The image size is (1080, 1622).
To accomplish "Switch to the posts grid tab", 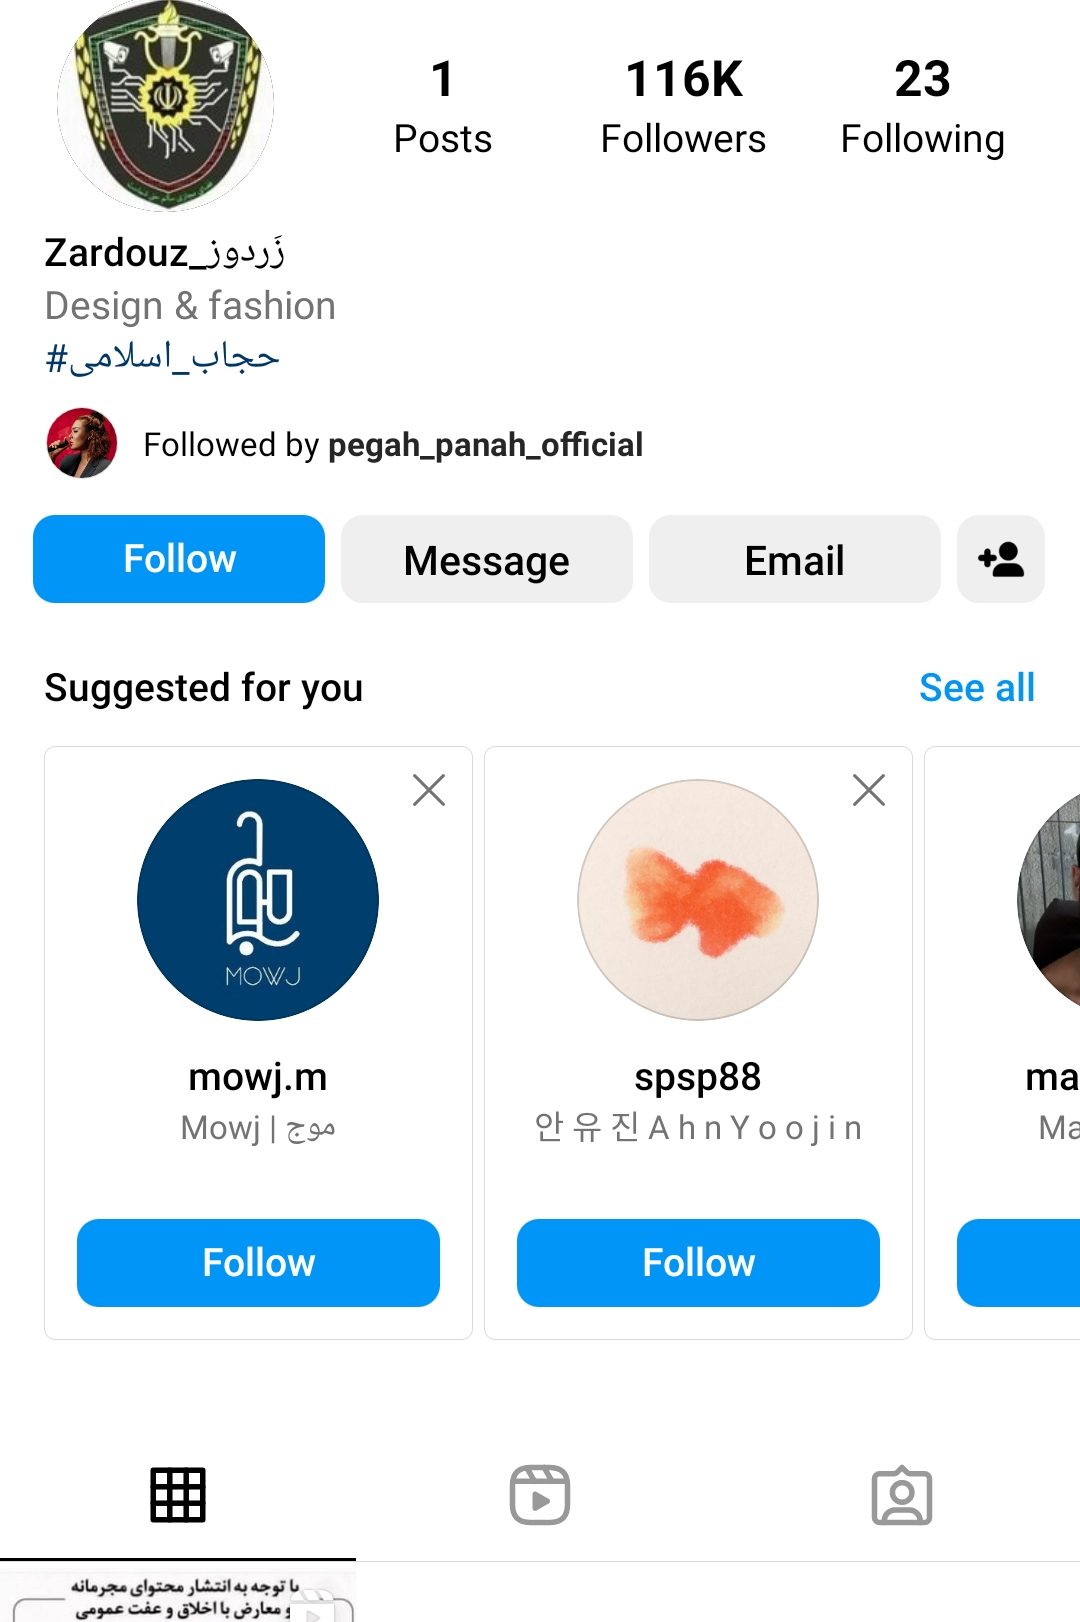I will [178, 1495].
